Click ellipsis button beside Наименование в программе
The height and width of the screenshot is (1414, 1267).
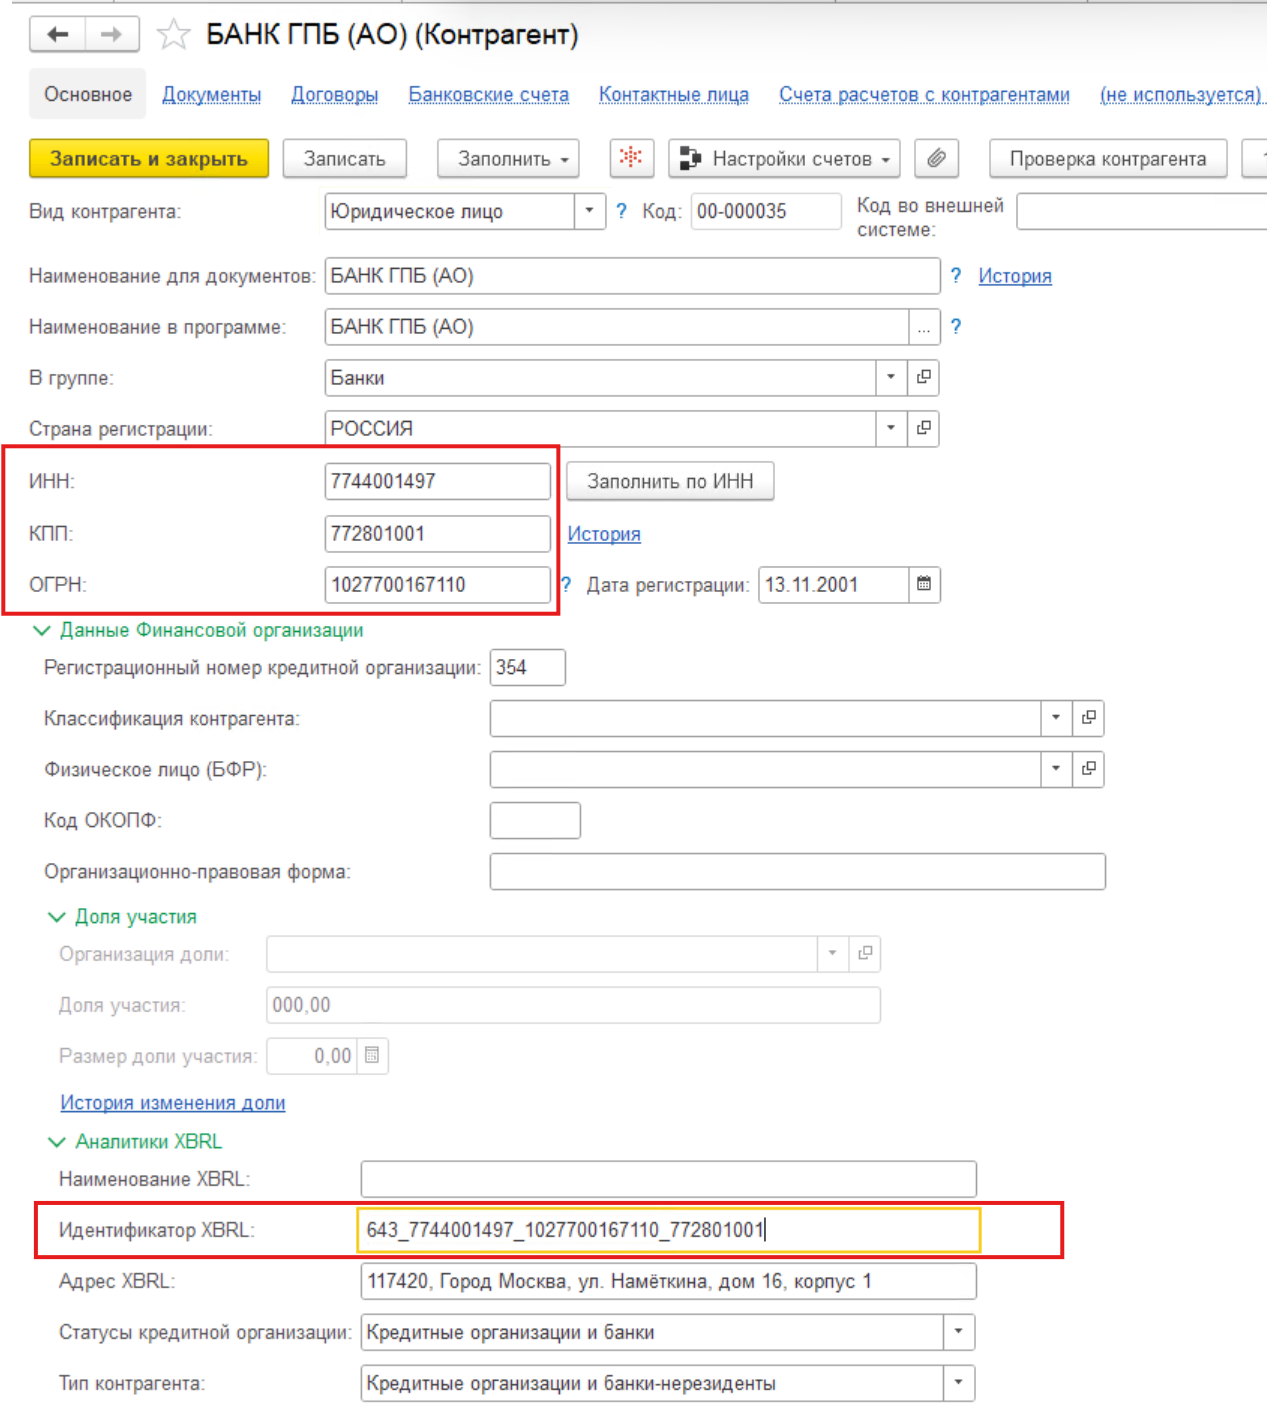point(924,327)
